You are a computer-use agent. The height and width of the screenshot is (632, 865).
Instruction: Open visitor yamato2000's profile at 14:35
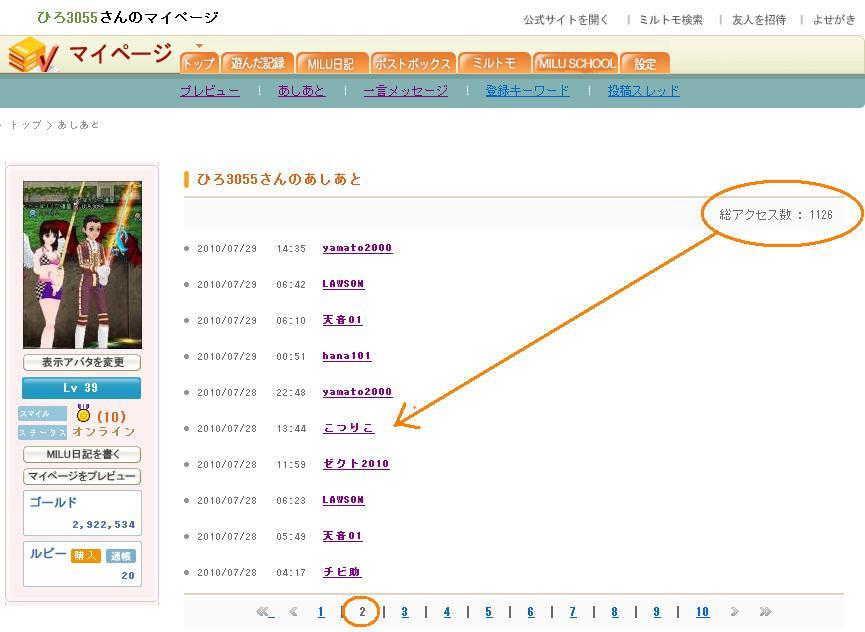coord(357,248)
